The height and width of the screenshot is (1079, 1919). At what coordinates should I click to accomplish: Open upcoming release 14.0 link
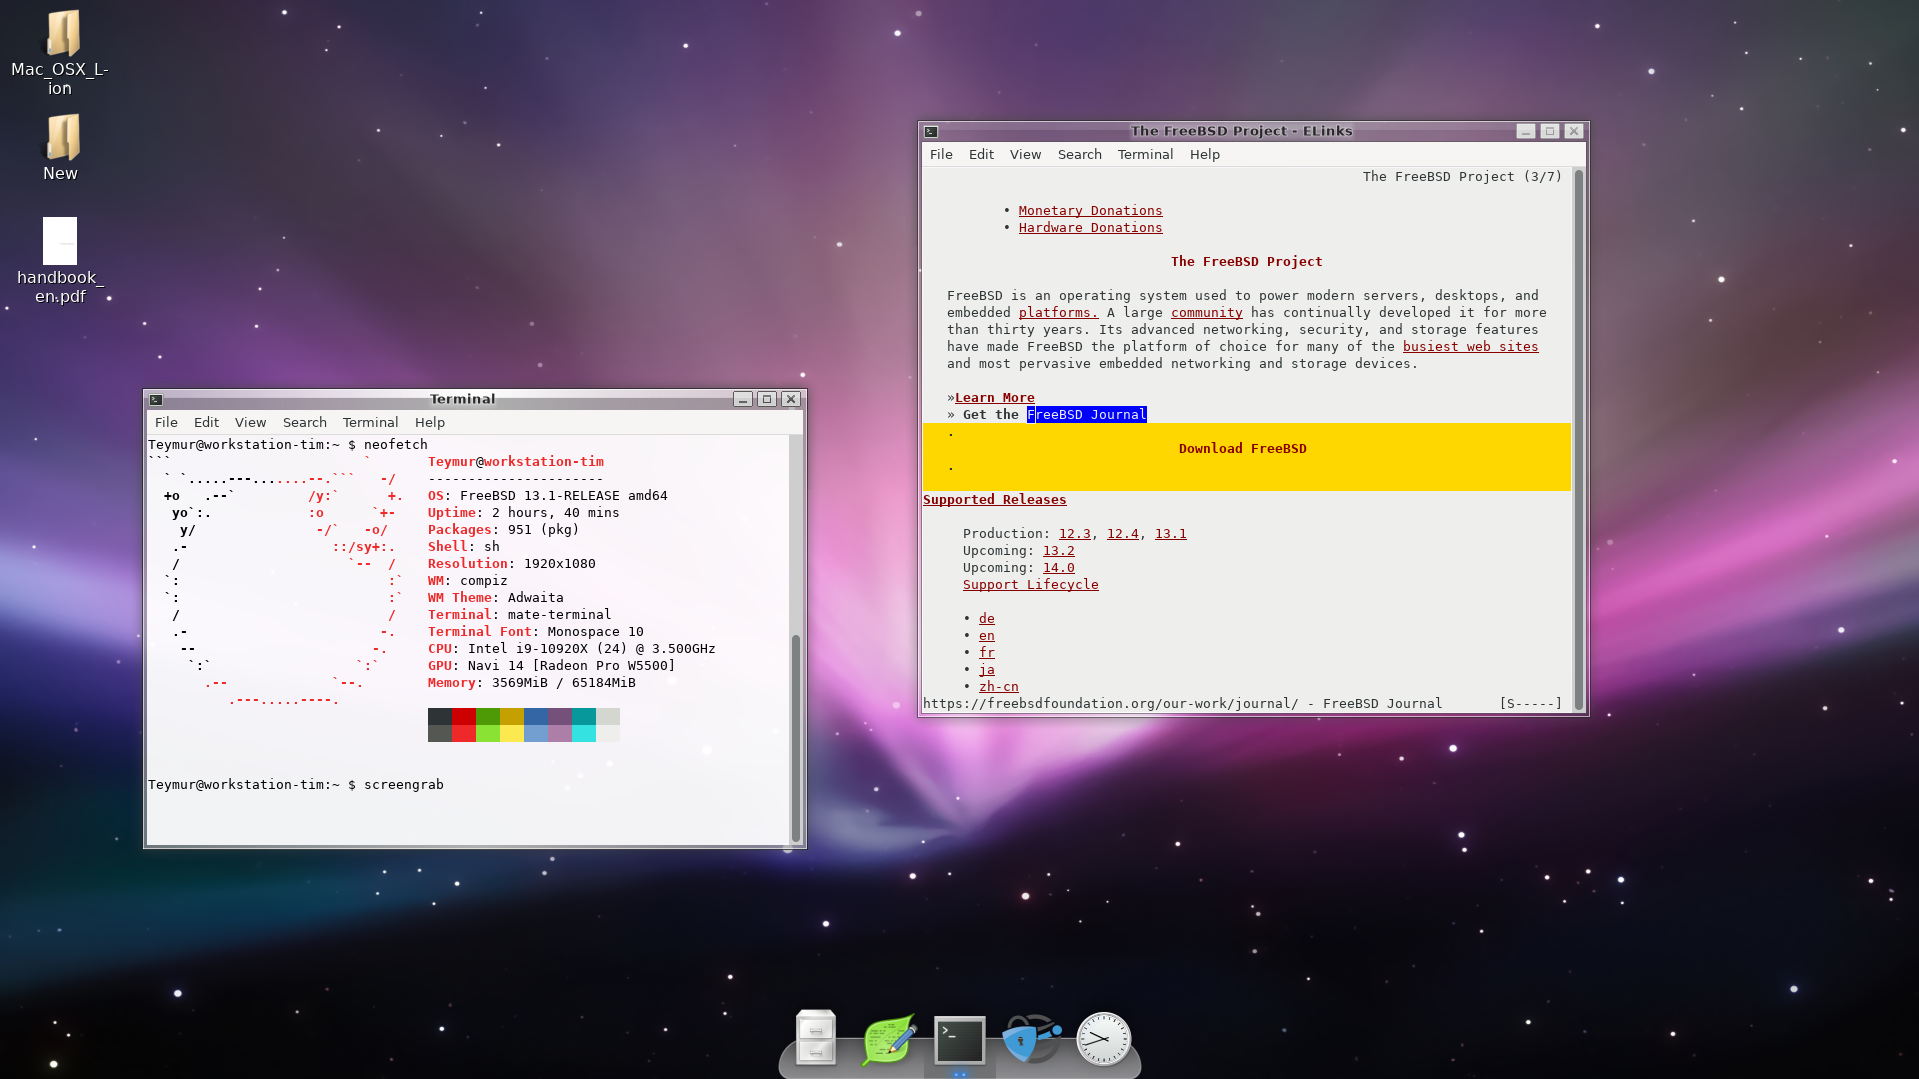(x=1058, y=567)
